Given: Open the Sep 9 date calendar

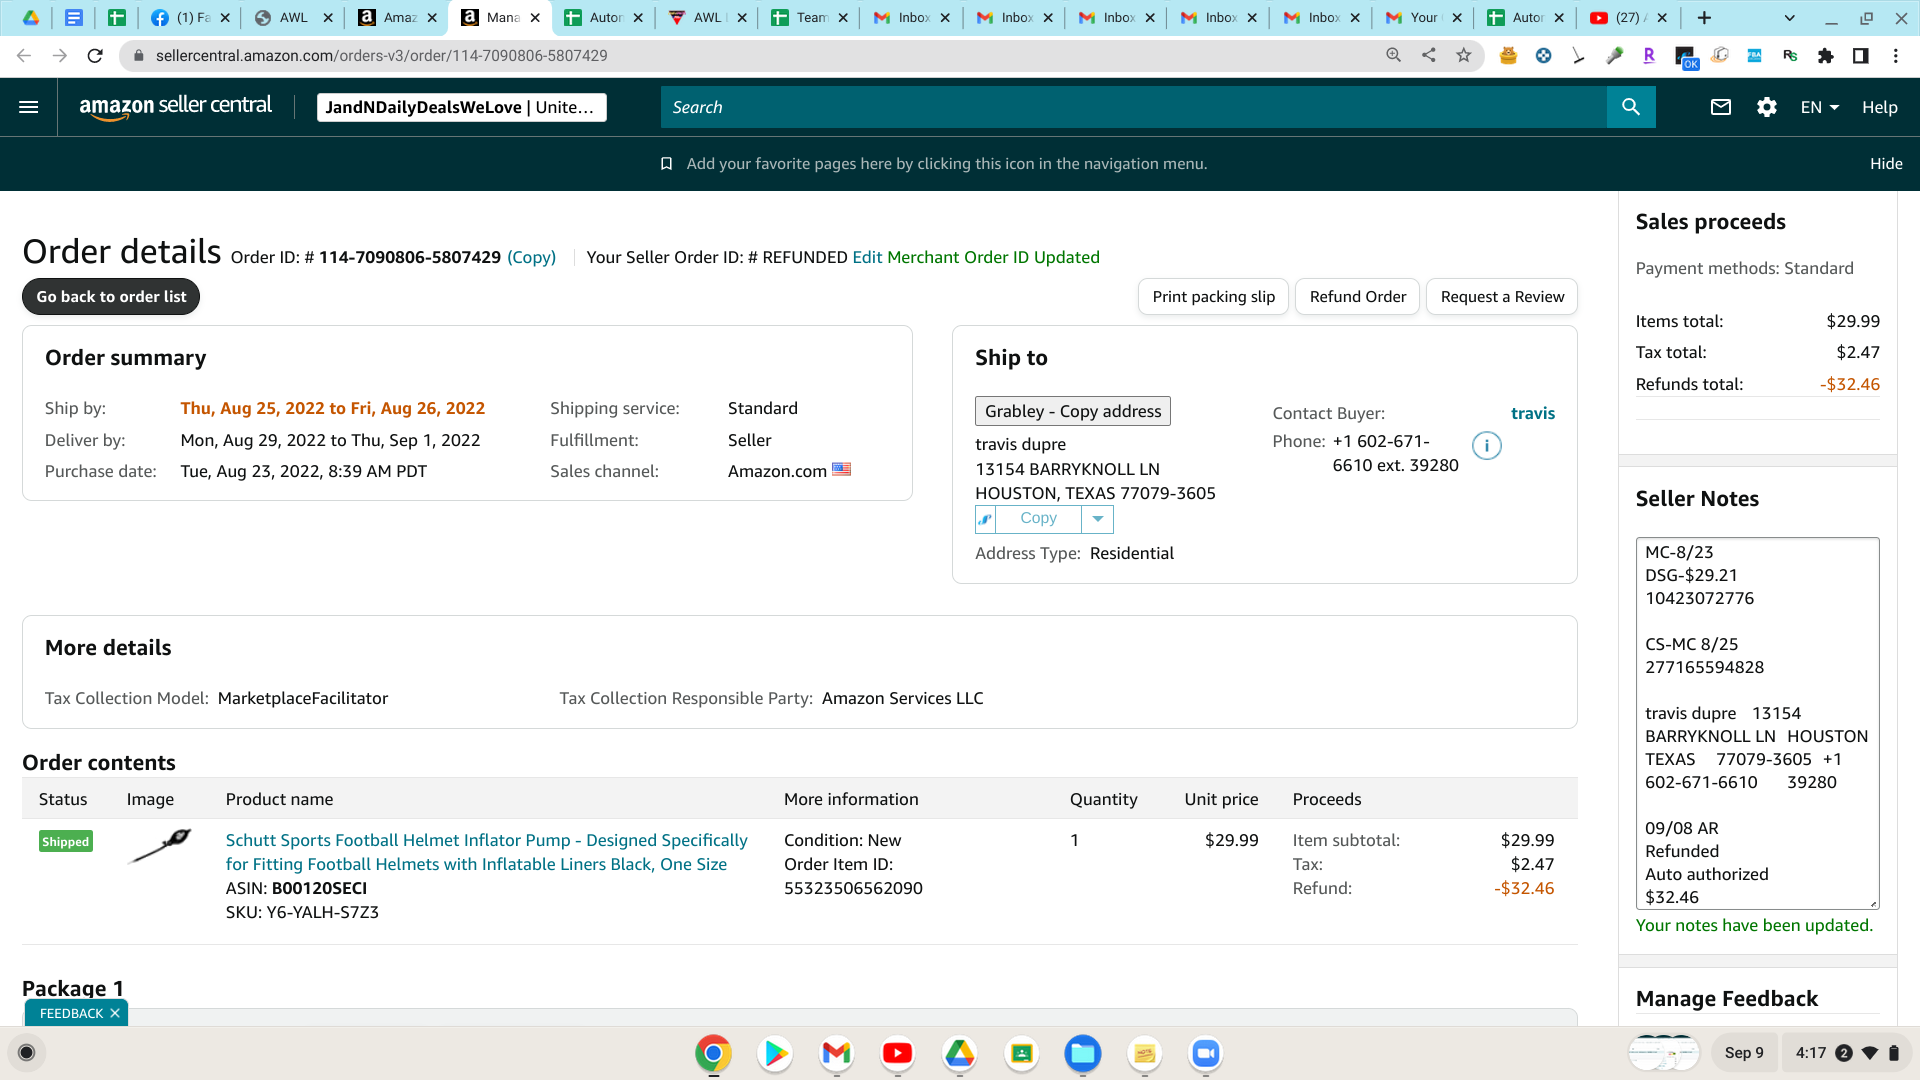Looking at the screenshot, I should click(x=1744, y=1053).
